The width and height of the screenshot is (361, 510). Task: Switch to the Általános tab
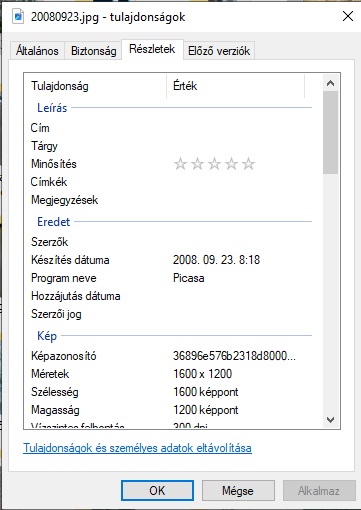coord(37,51)
